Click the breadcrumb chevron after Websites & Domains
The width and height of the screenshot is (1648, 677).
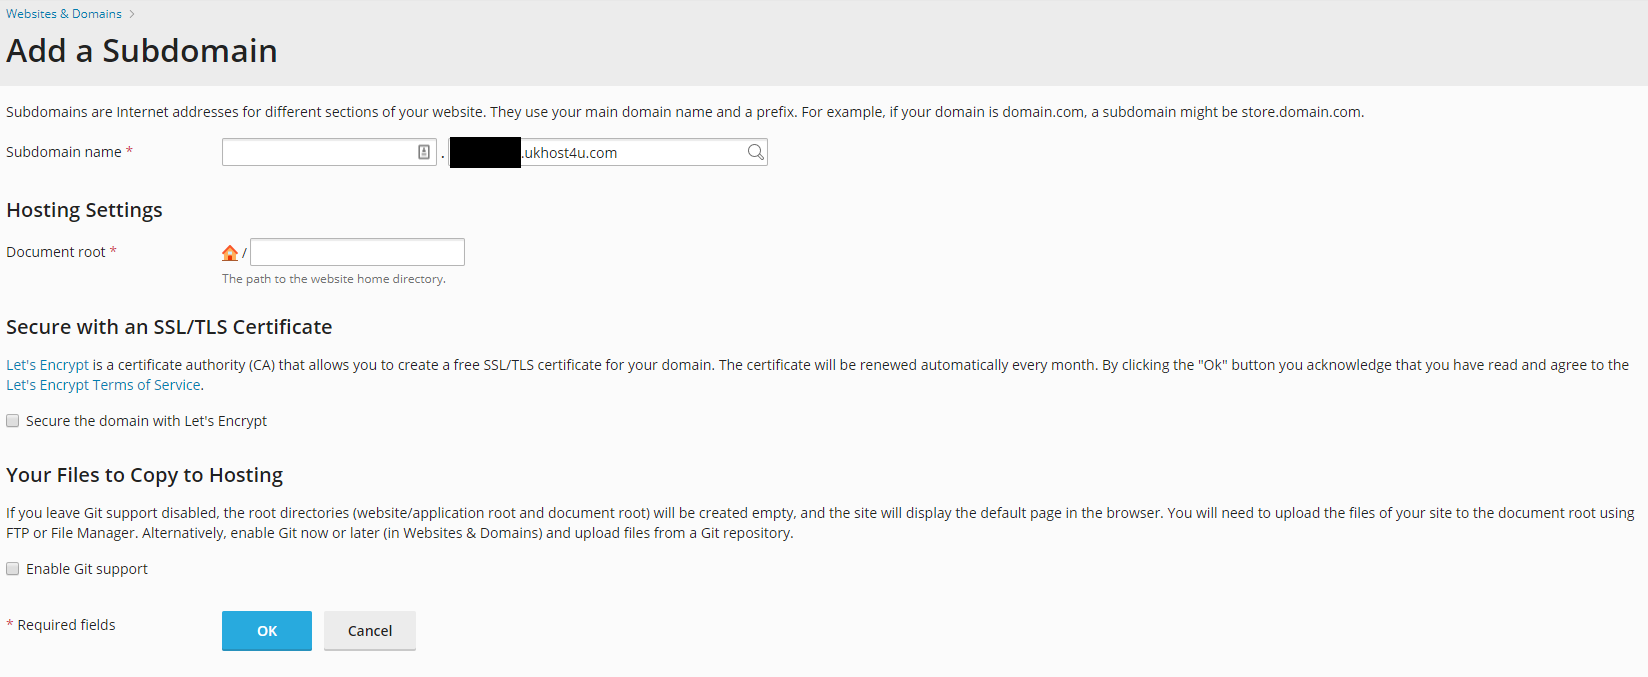pyautogui.click(x=131, y=13)
